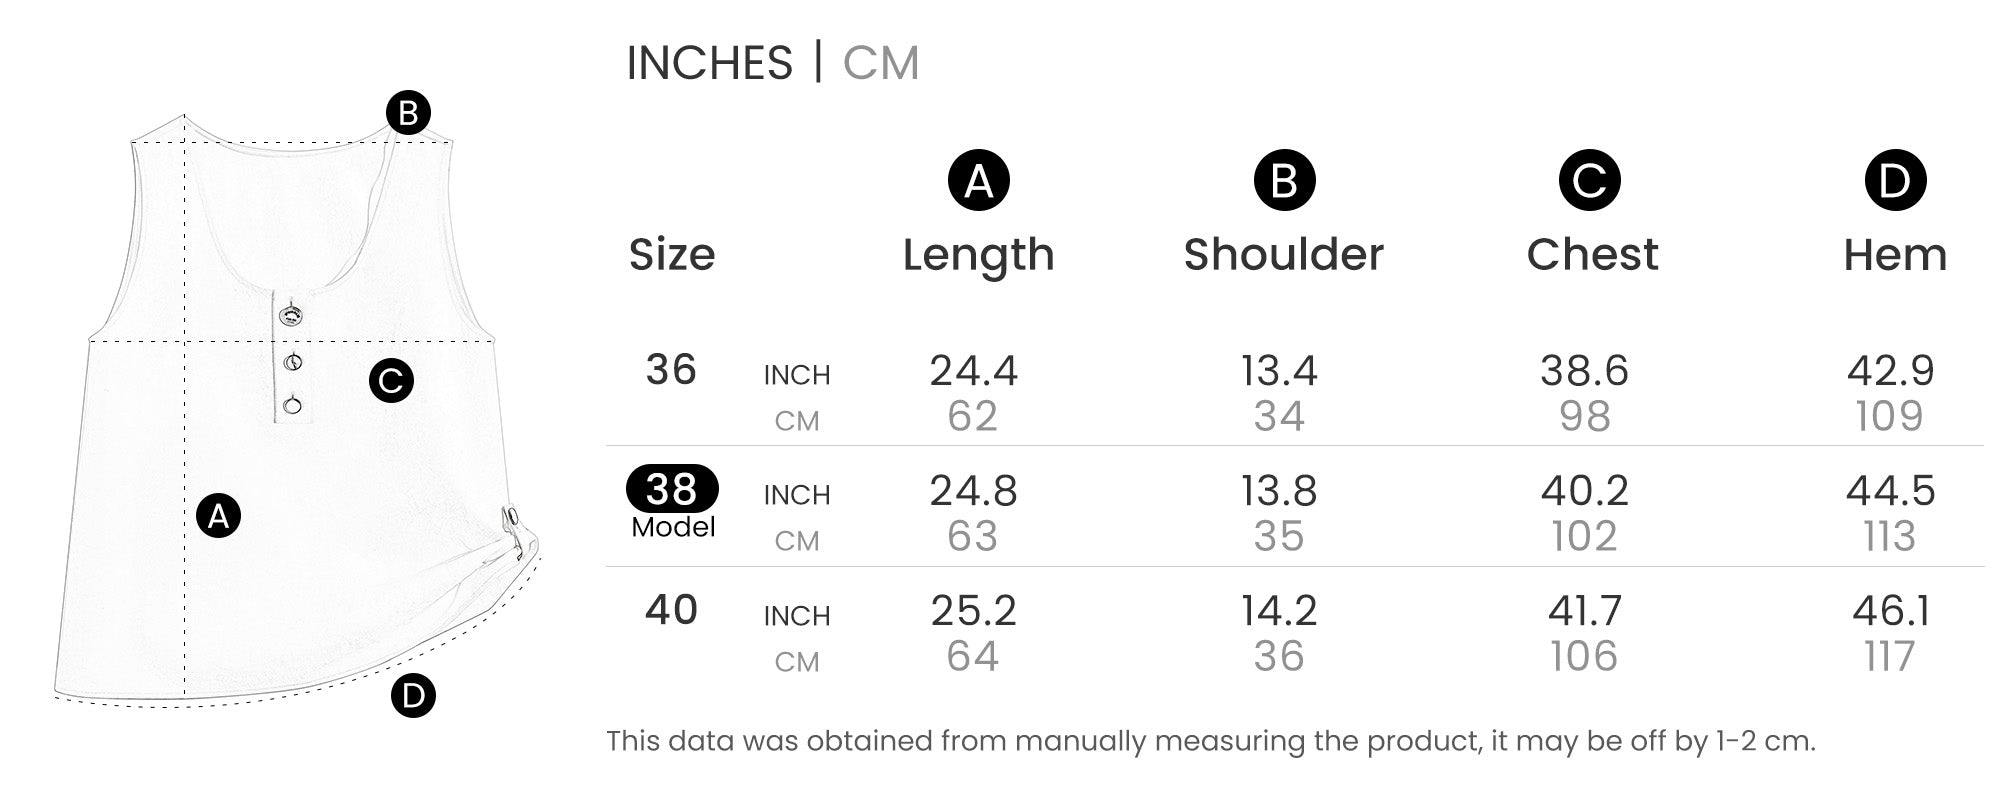Click the D circle above the Hem heading
This screenshot has height=806, width=2000.
1895,181
